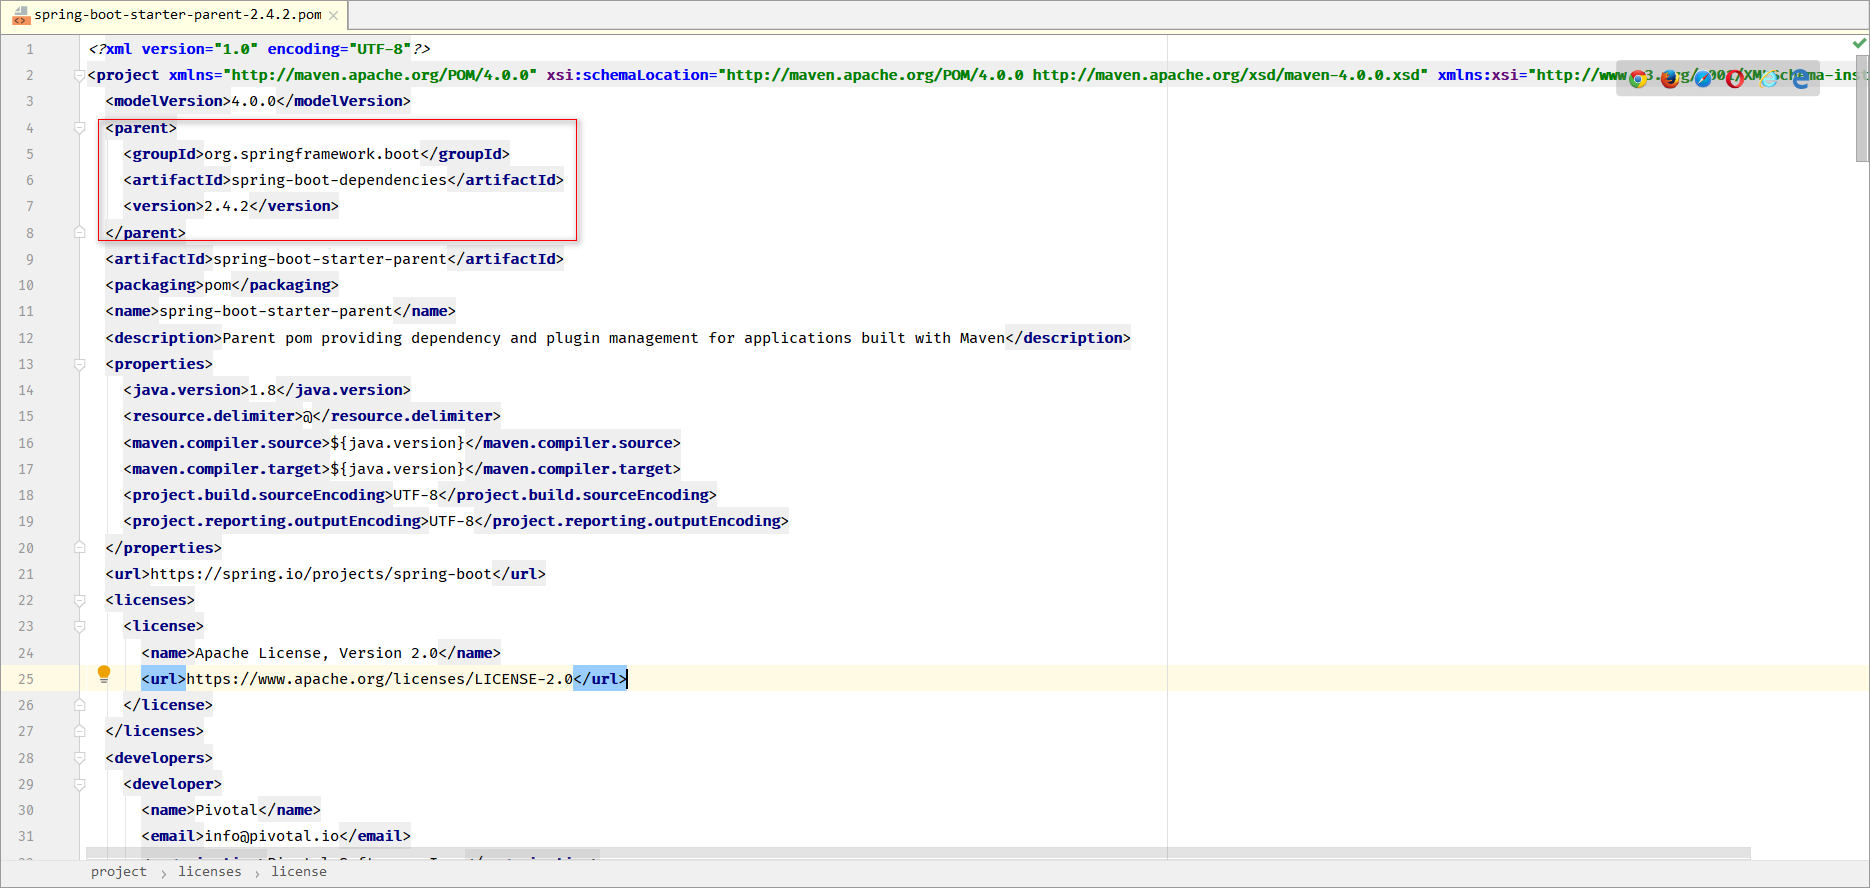
Task: Click artifactId spring-boot-dependencies text
Action: point(339,180)
